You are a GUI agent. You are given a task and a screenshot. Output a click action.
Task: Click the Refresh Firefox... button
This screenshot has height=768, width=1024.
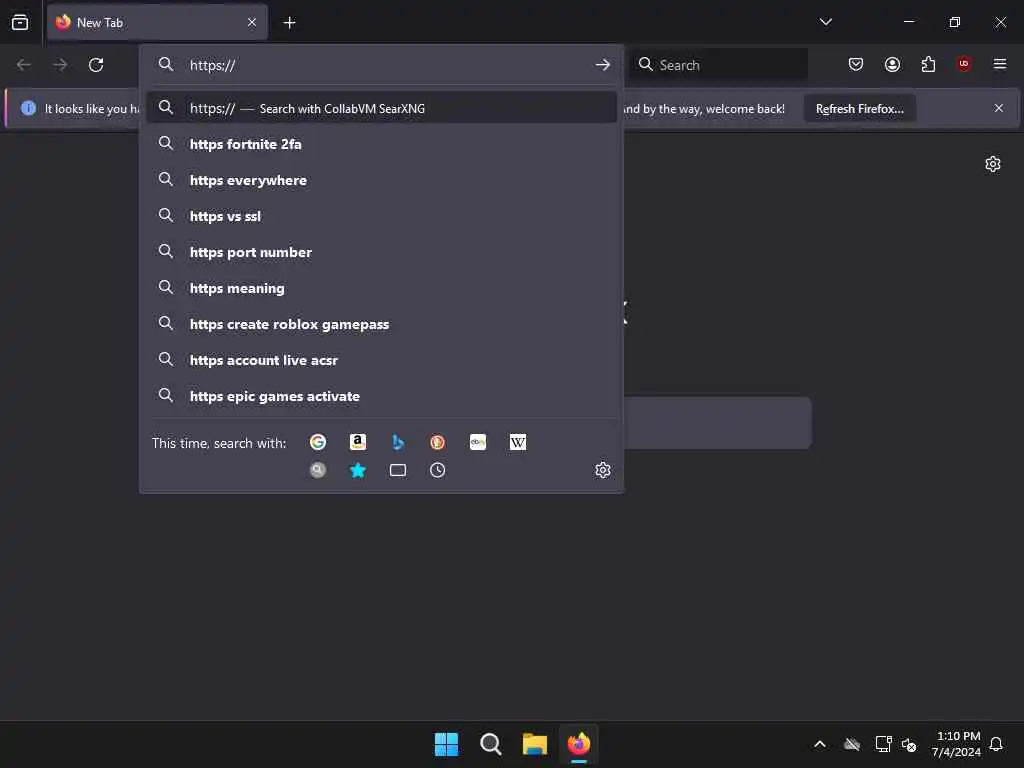859,108
